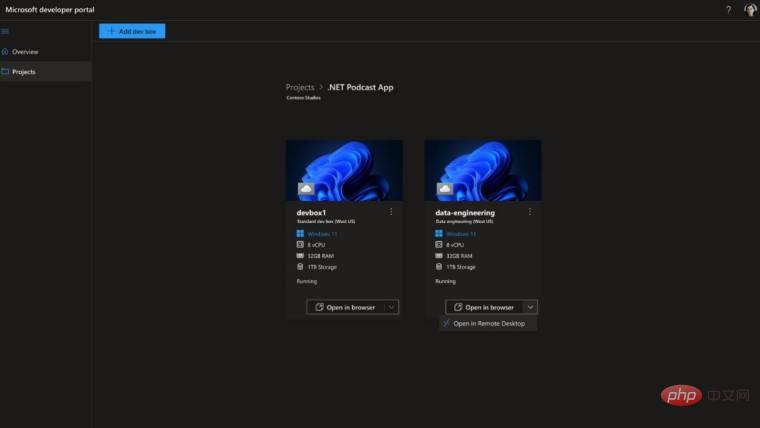Click the Remote Desktop icon in dropdown
This screenshot has height=428, width=760.
pyautogui.click(x=446, y=323)
